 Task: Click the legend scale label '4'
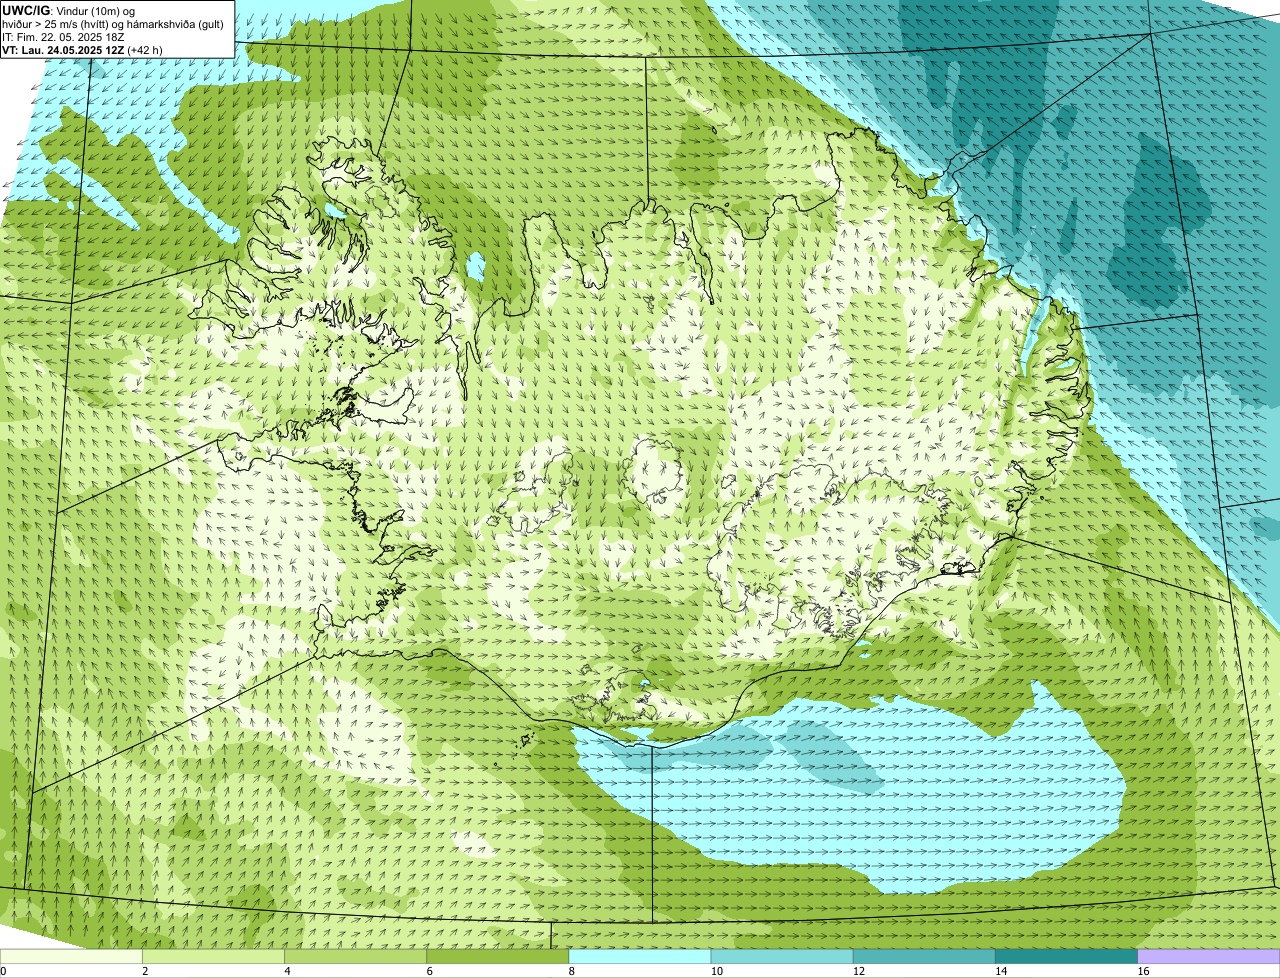pos(287,971)
